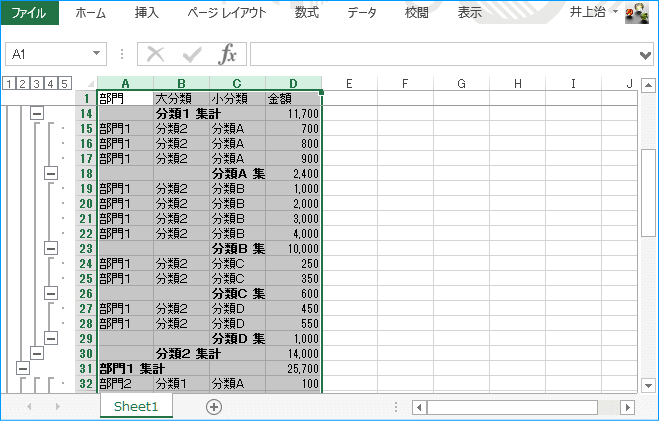Select the 部門1 集計 cell

tap(125, 368)
